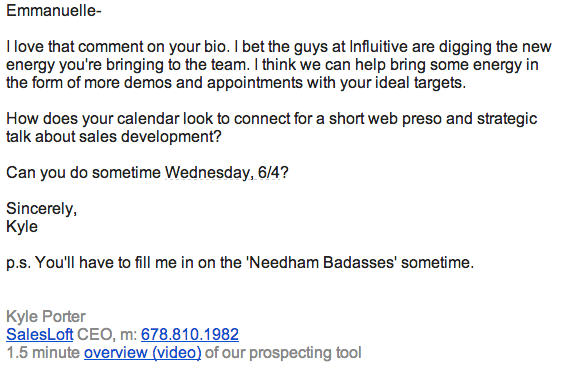Click the greeting 'Emmanuelle-'

click(x=54, y=10)
